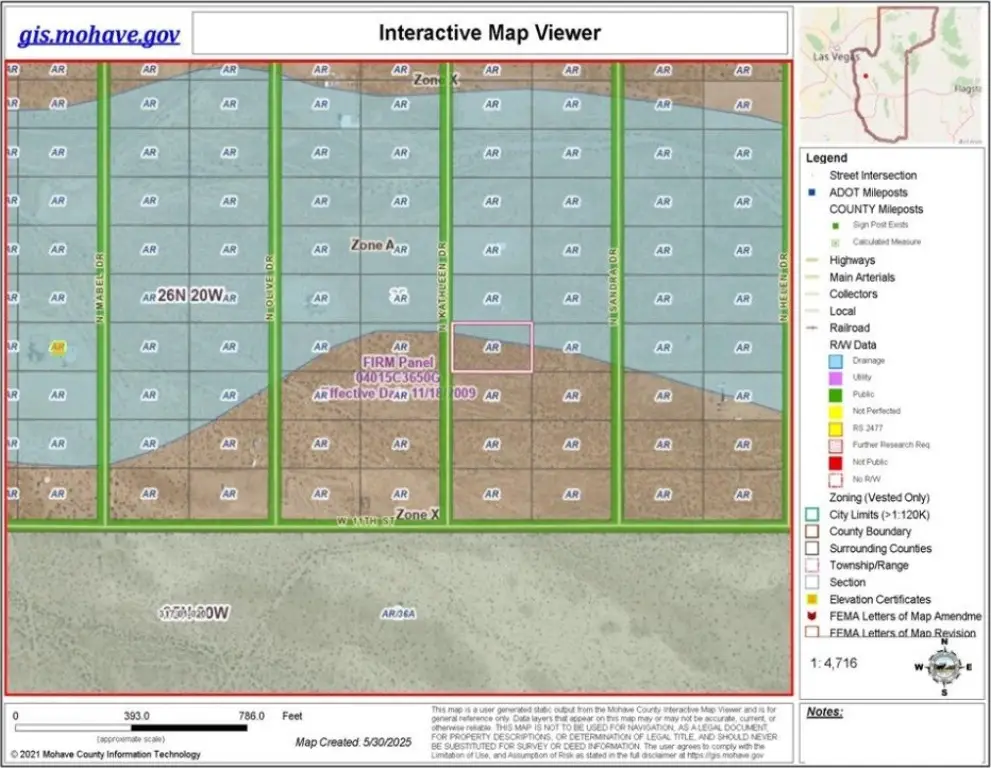Image resolution: width=991 pixels, height=768 pixels.
Task: Select the red Not Public color swatch
Action: (835, 462)
